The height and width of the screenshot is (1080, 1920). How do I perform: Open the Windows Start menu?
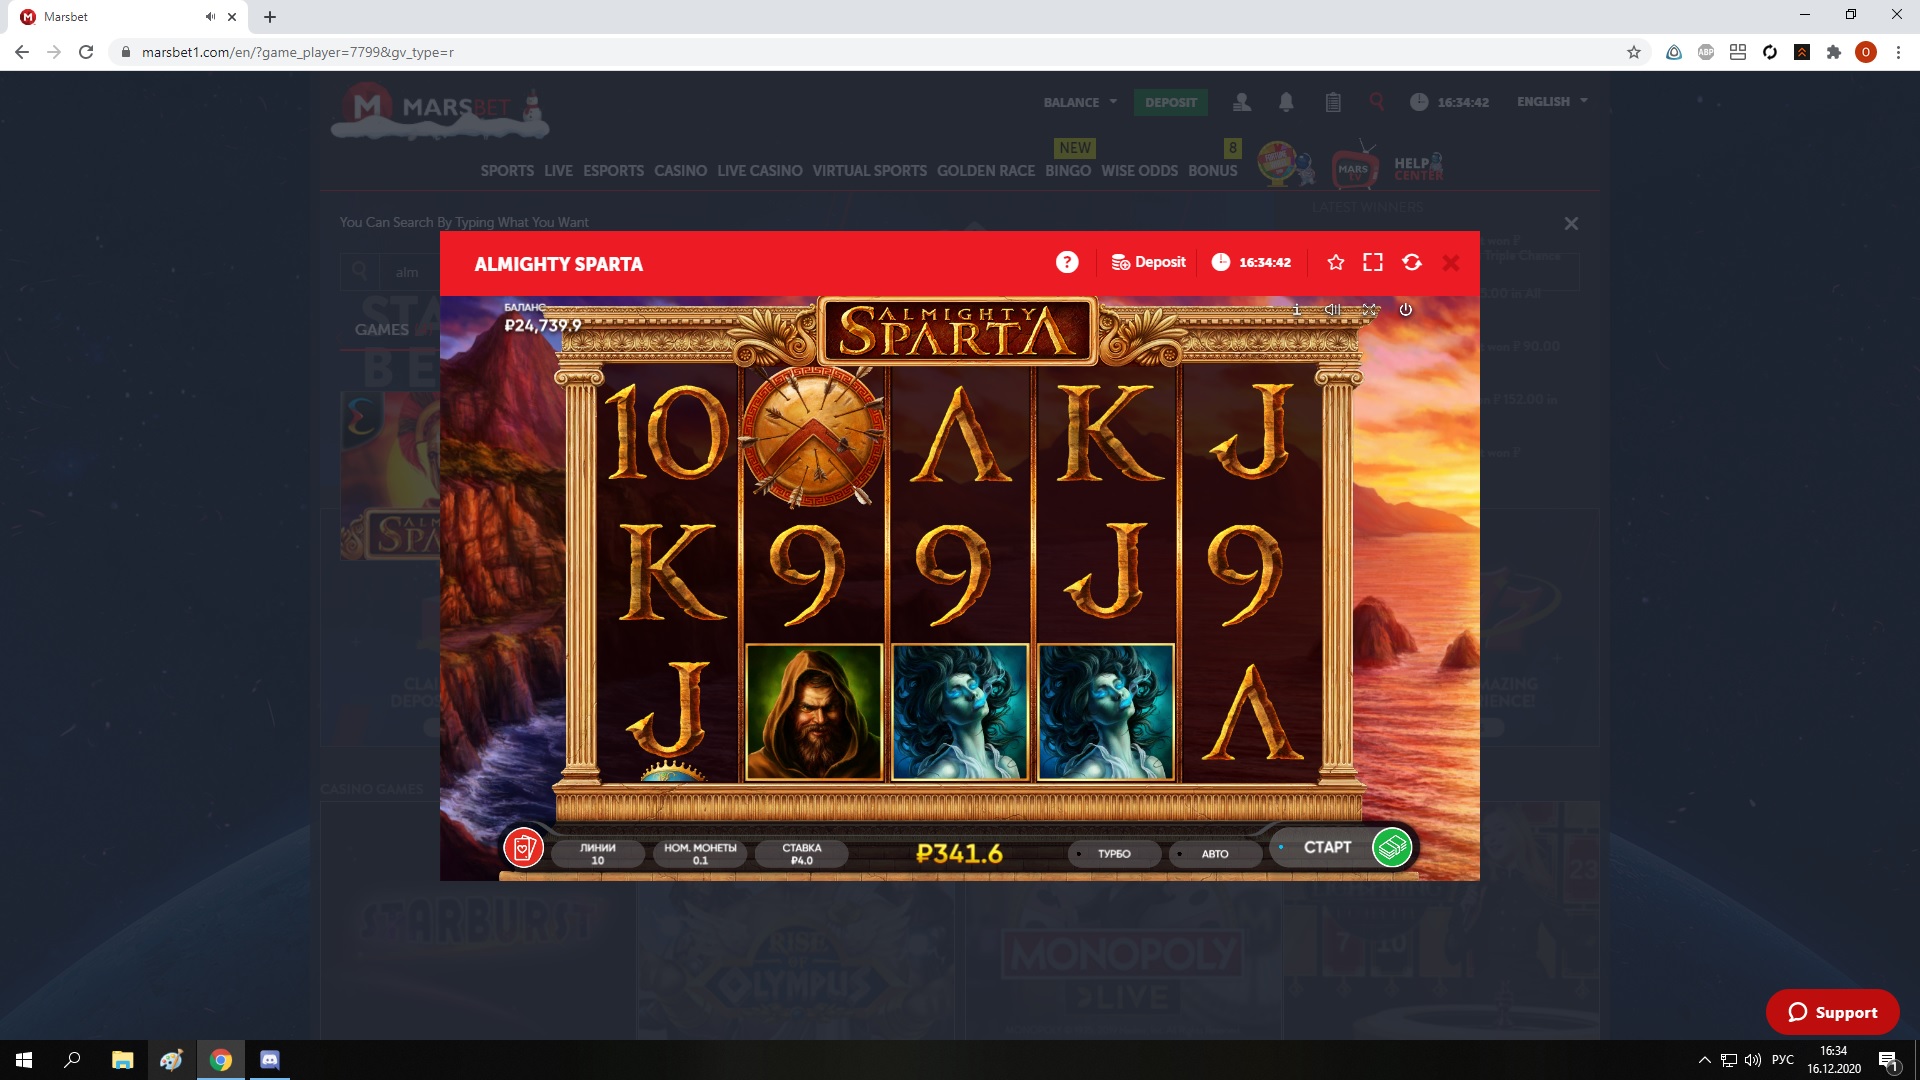(24, 1060)
